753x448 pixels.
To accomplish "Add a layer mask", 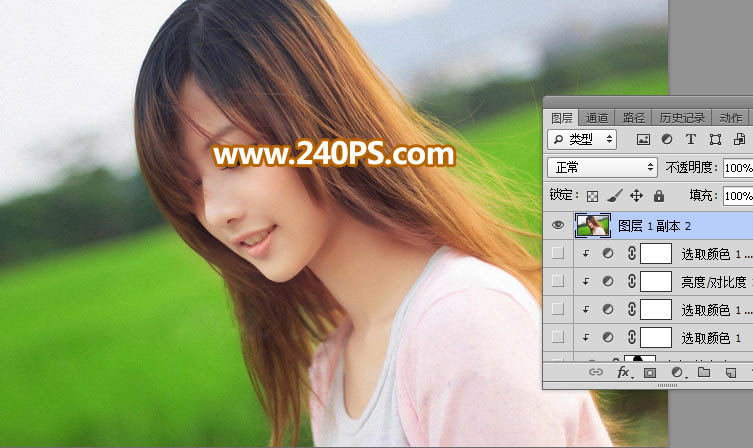I will pyautogui.click(x=650, y=373).
